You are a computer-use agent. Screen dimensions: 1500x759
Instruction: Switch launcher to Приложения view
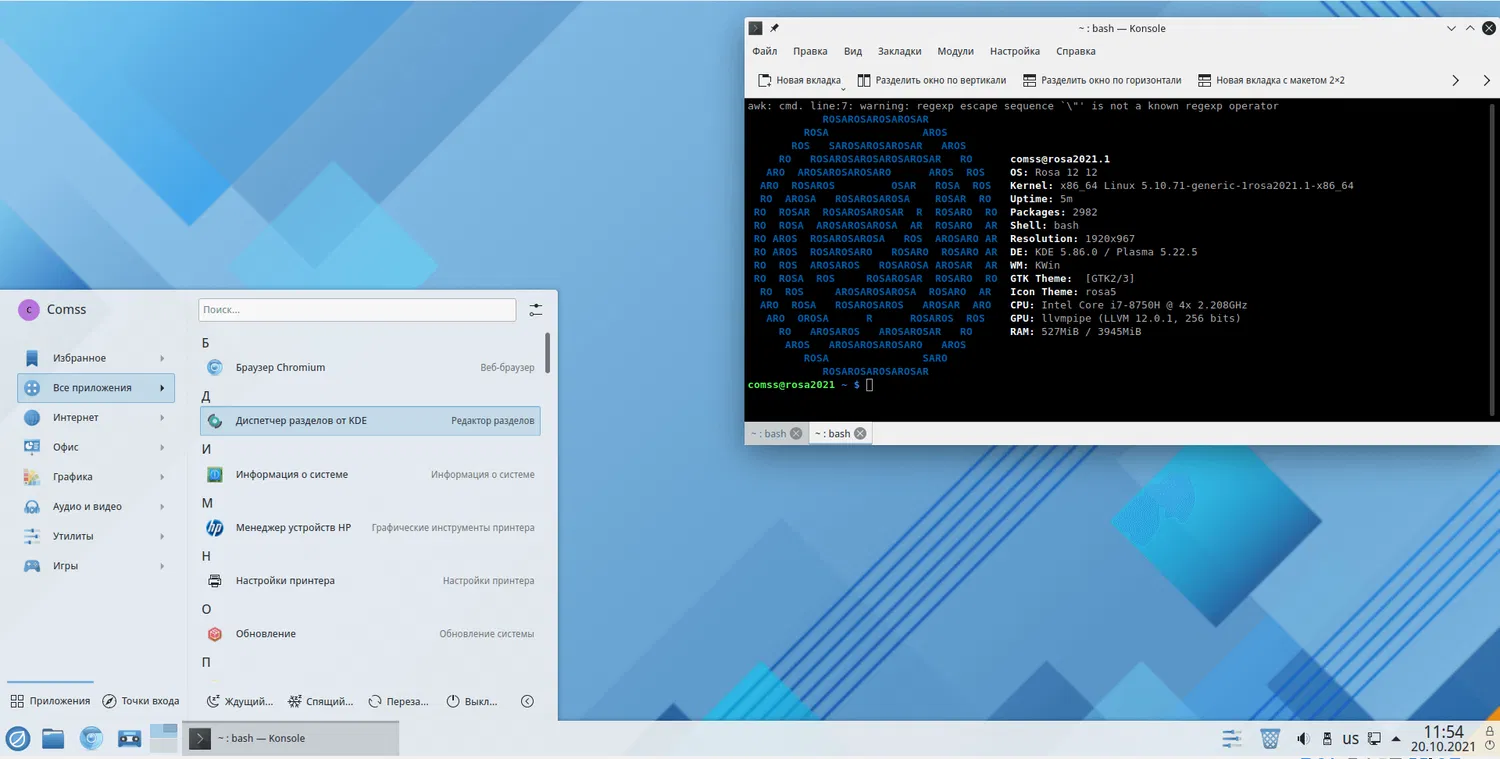point(50,701)
